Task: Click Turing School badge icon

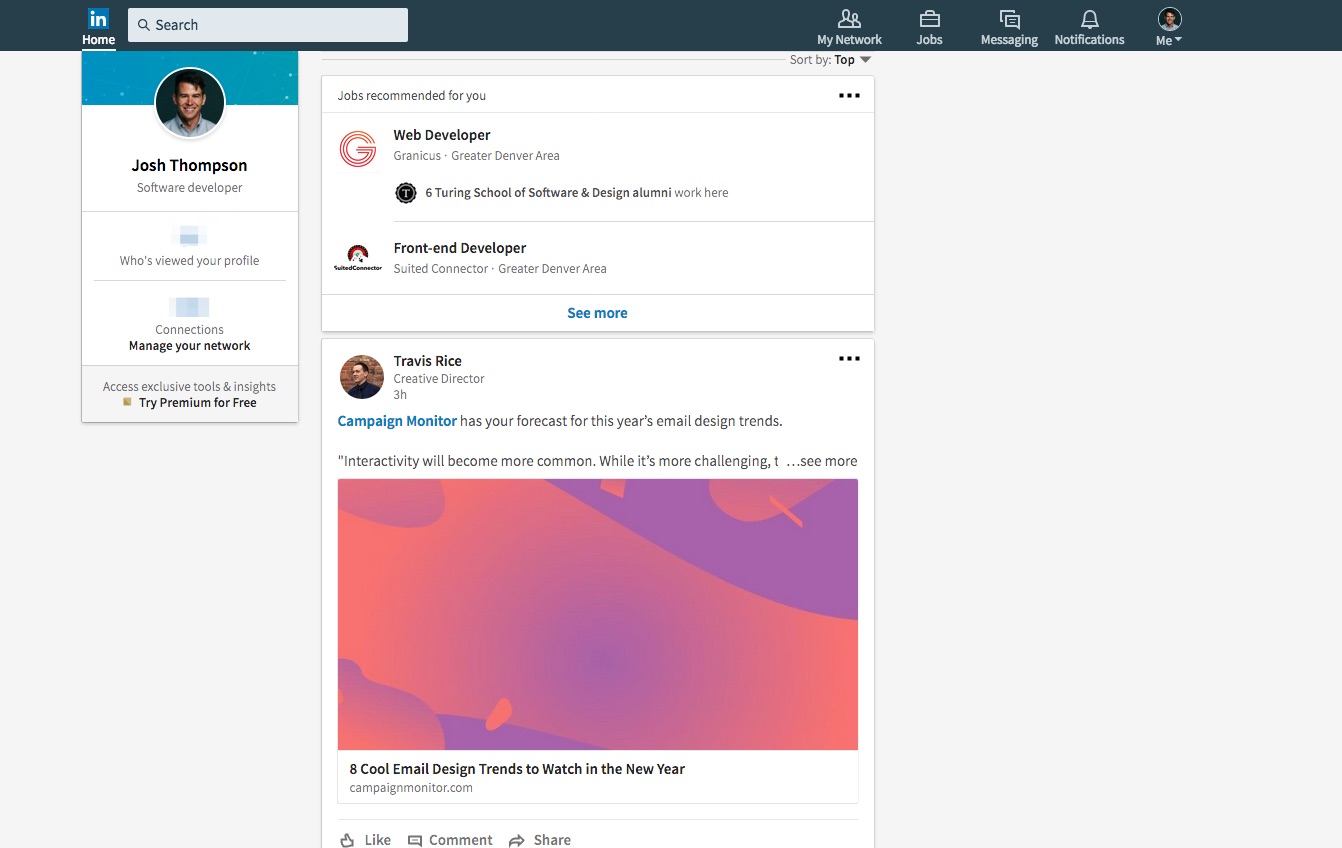Action: pos(405,193)
